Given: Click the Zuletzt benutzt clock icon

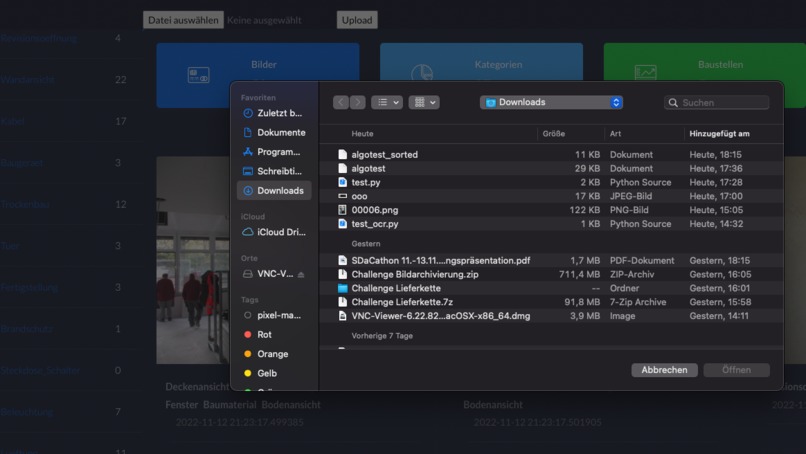Looking at the screenshot, I should pos(248,113).
